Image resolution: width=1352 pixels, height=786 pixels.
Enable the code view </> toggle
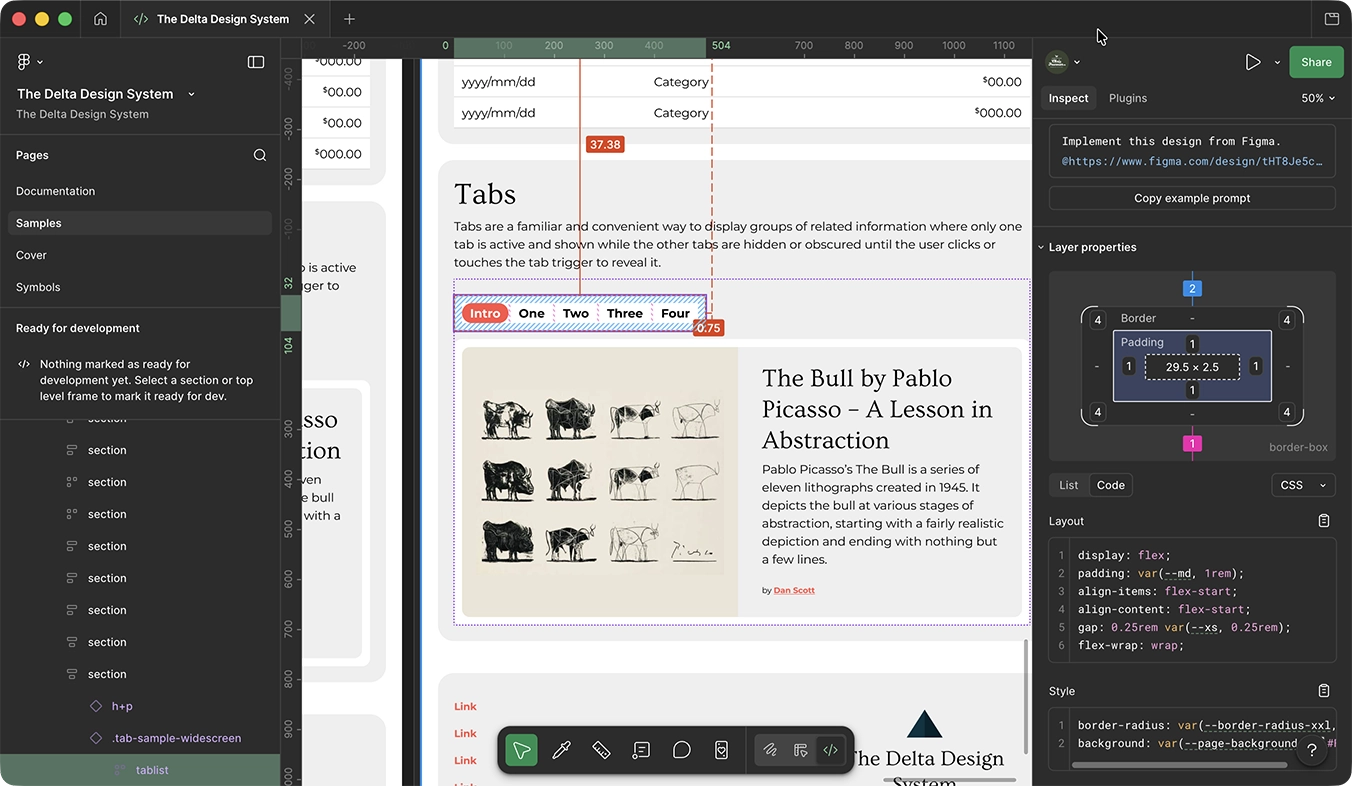[x=830, y=749]
